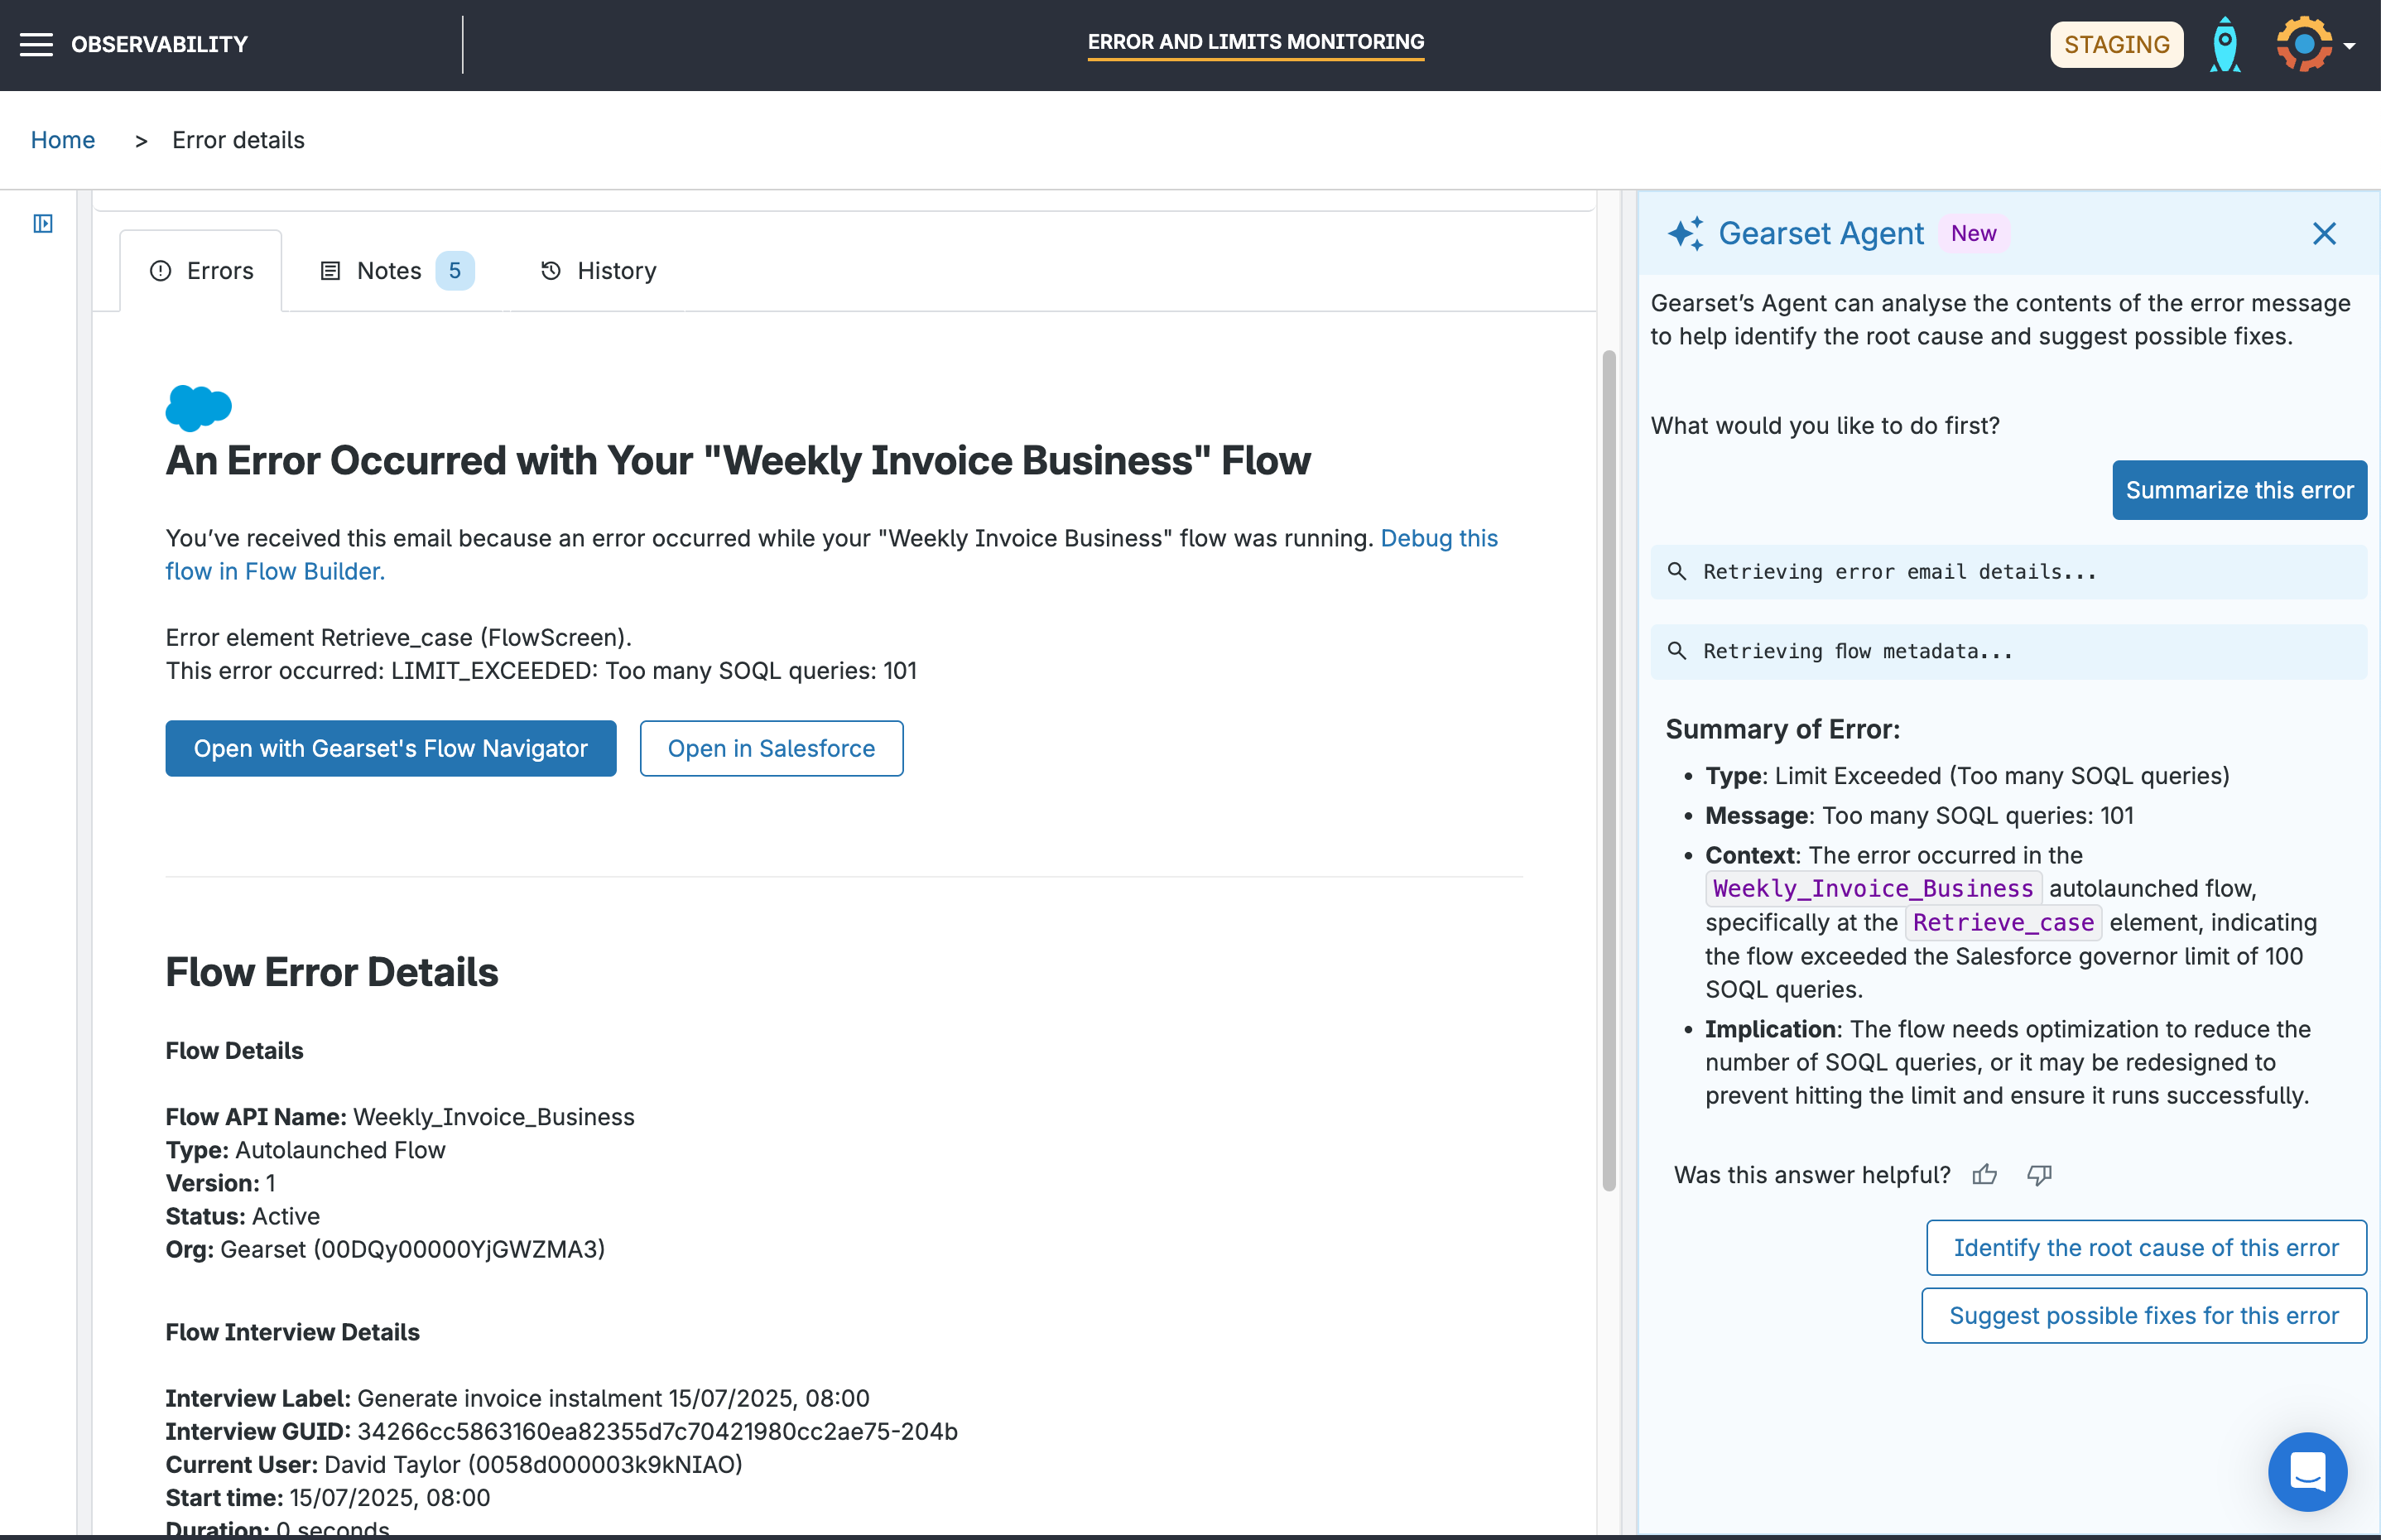Viewport: 2381px width, 1540px height.
Task: Open the hamburger navigation menu
Action: pos(36,44)
